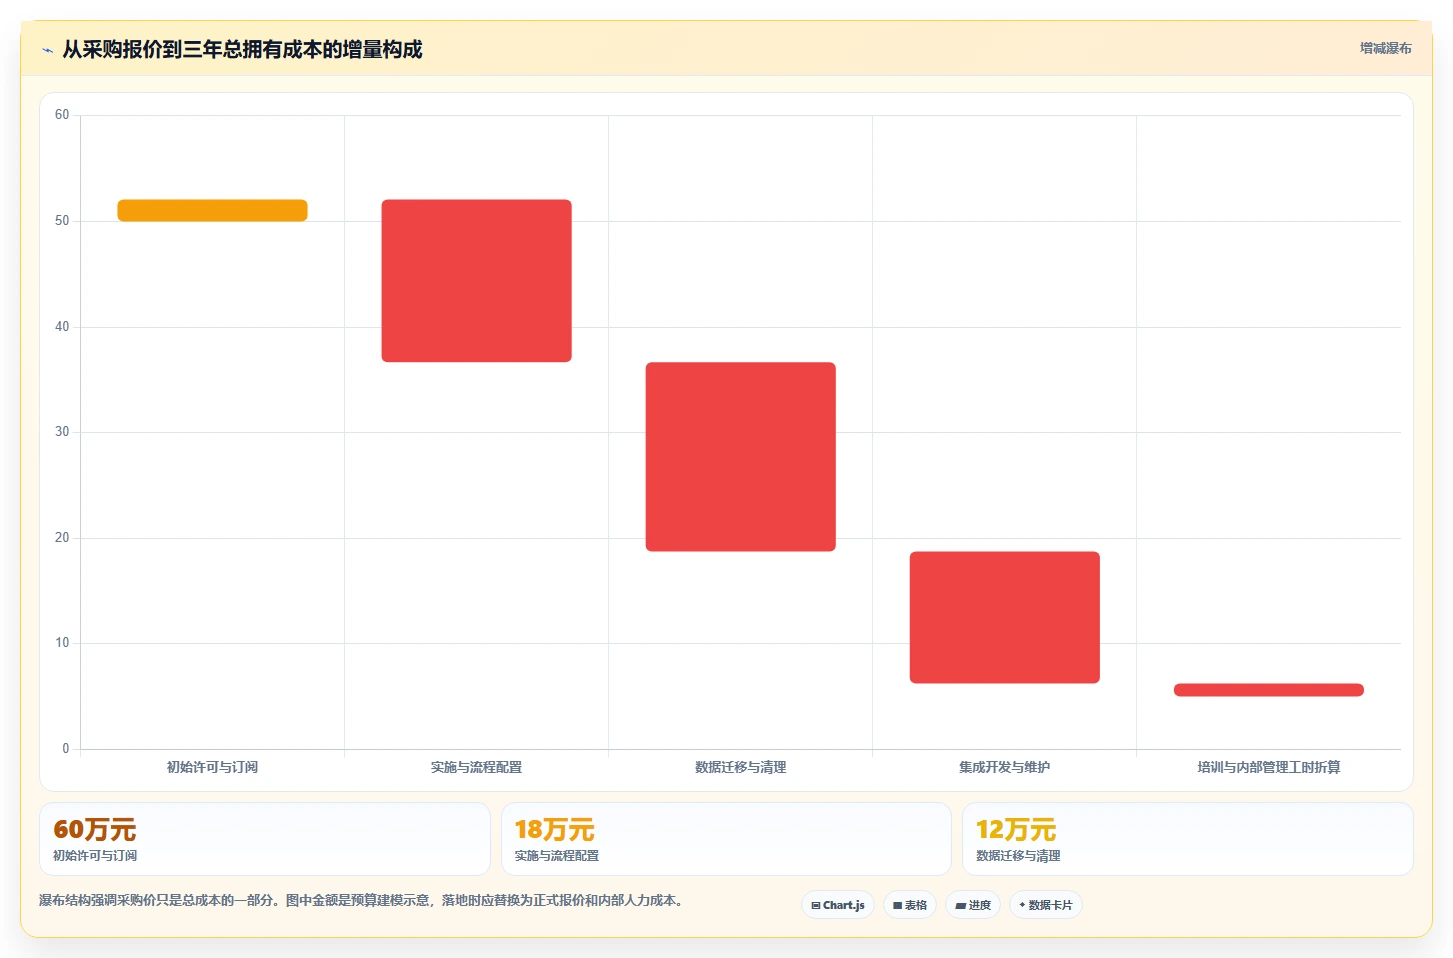
Task: Click the x-axis label 集成开发与维护
Action: (x=1004, y=767)
